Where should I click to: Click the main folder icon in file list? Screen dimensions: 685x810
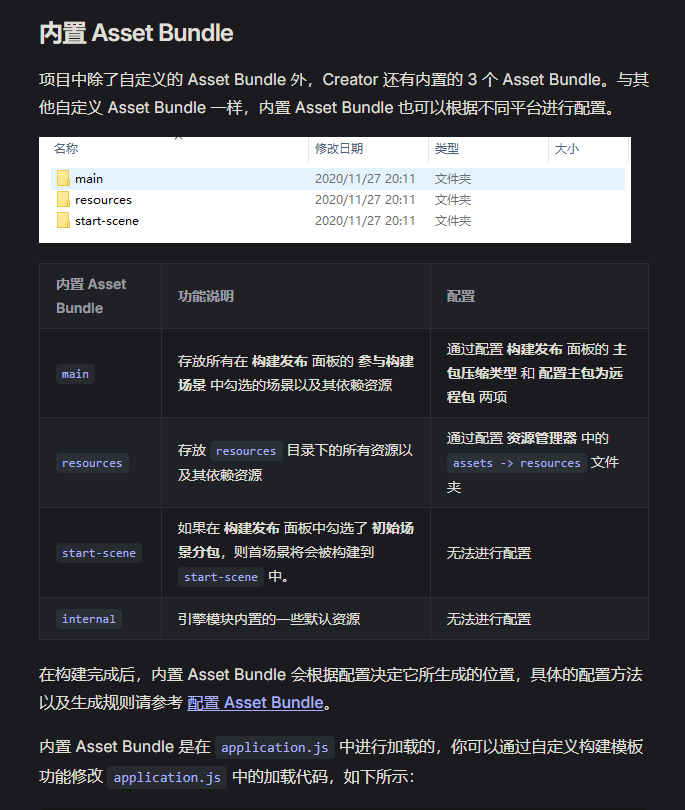64,179
